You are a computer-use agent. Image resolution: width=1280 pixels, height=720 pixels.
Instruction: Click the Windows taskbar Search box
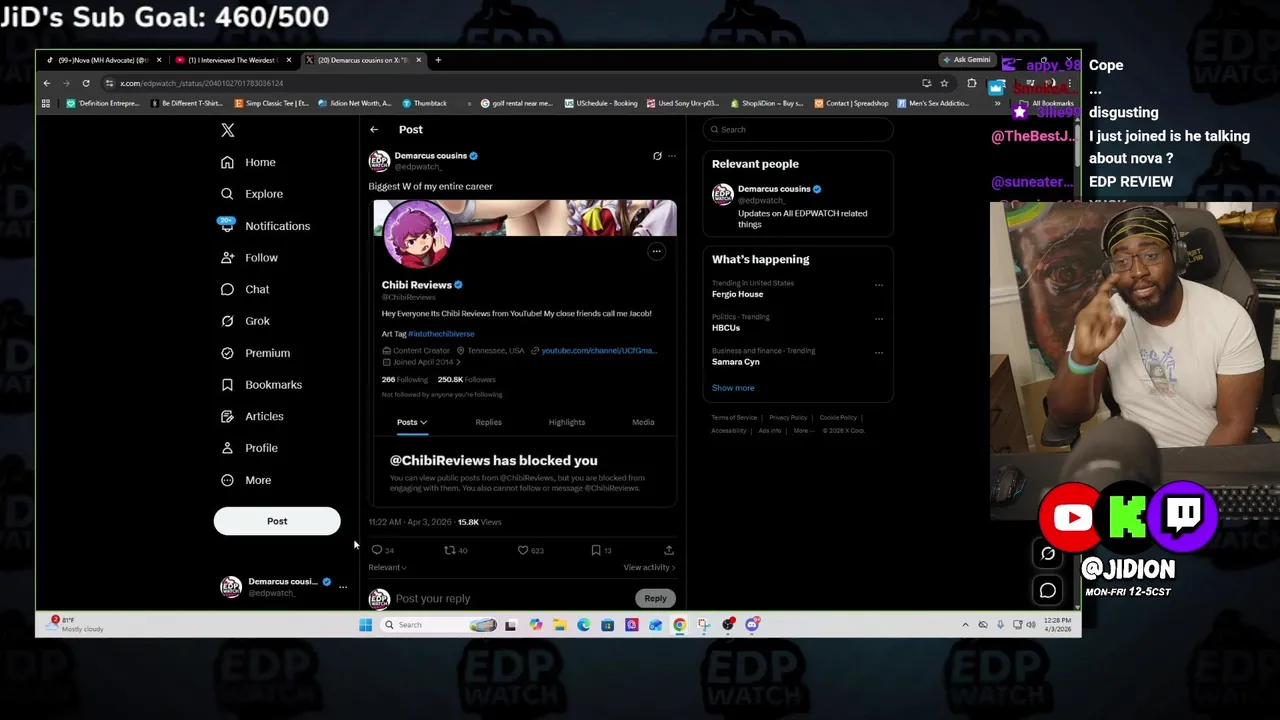[x=438, y=625]
